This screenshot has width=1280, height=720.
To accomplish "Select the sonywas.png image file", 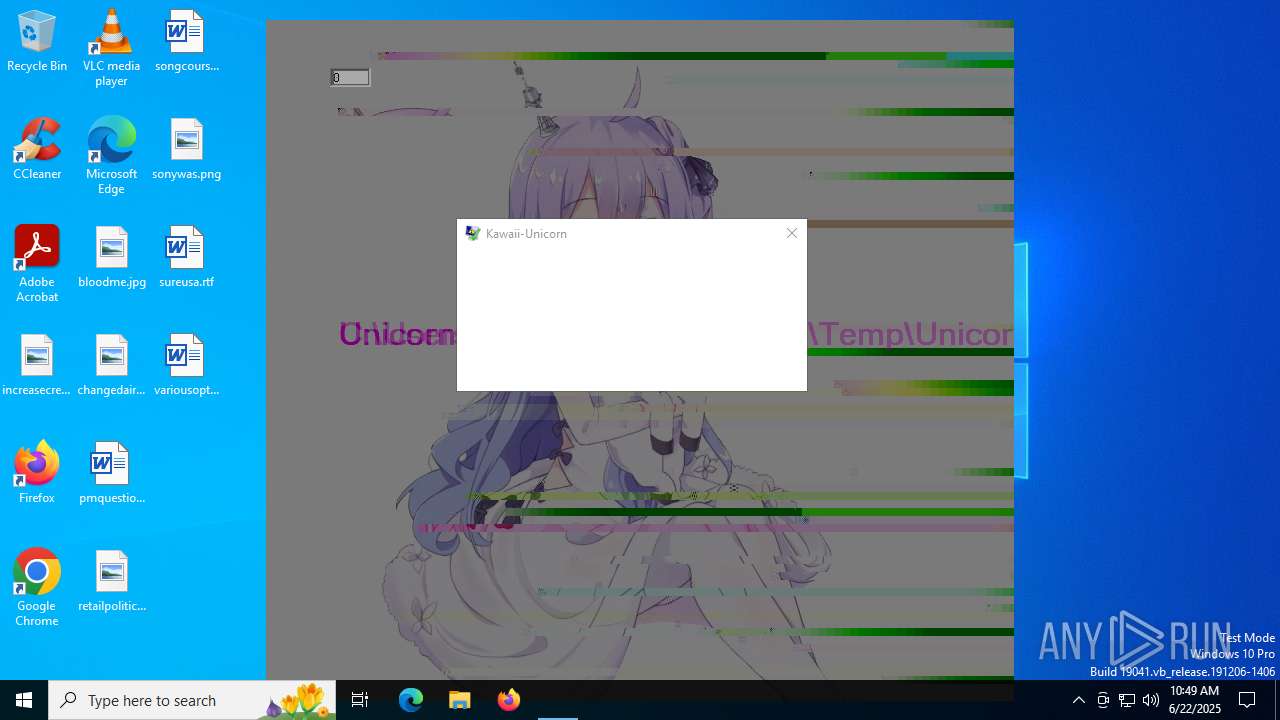I will pyautogui.click(x=186, y=149).
